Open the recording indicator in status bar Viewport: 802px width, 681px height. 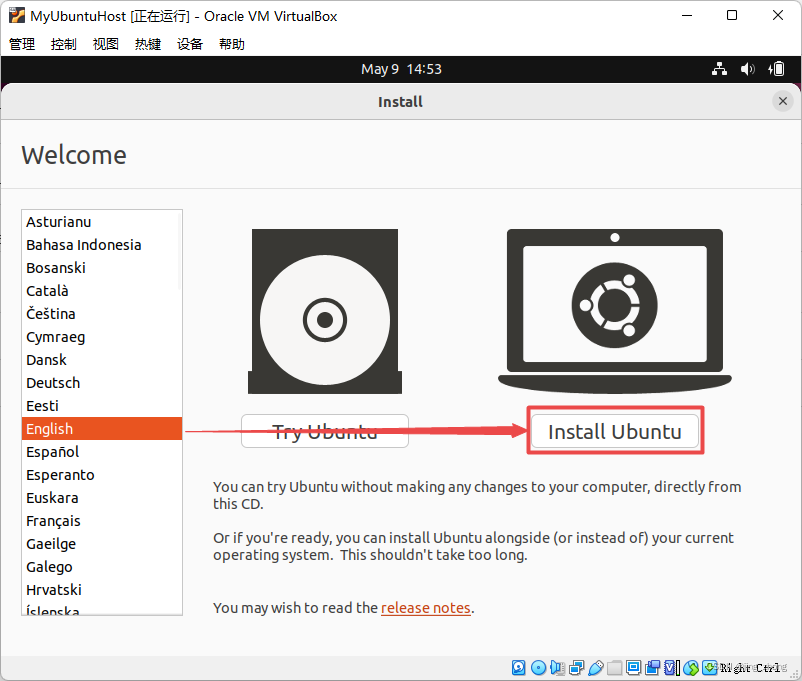[652, 668]
